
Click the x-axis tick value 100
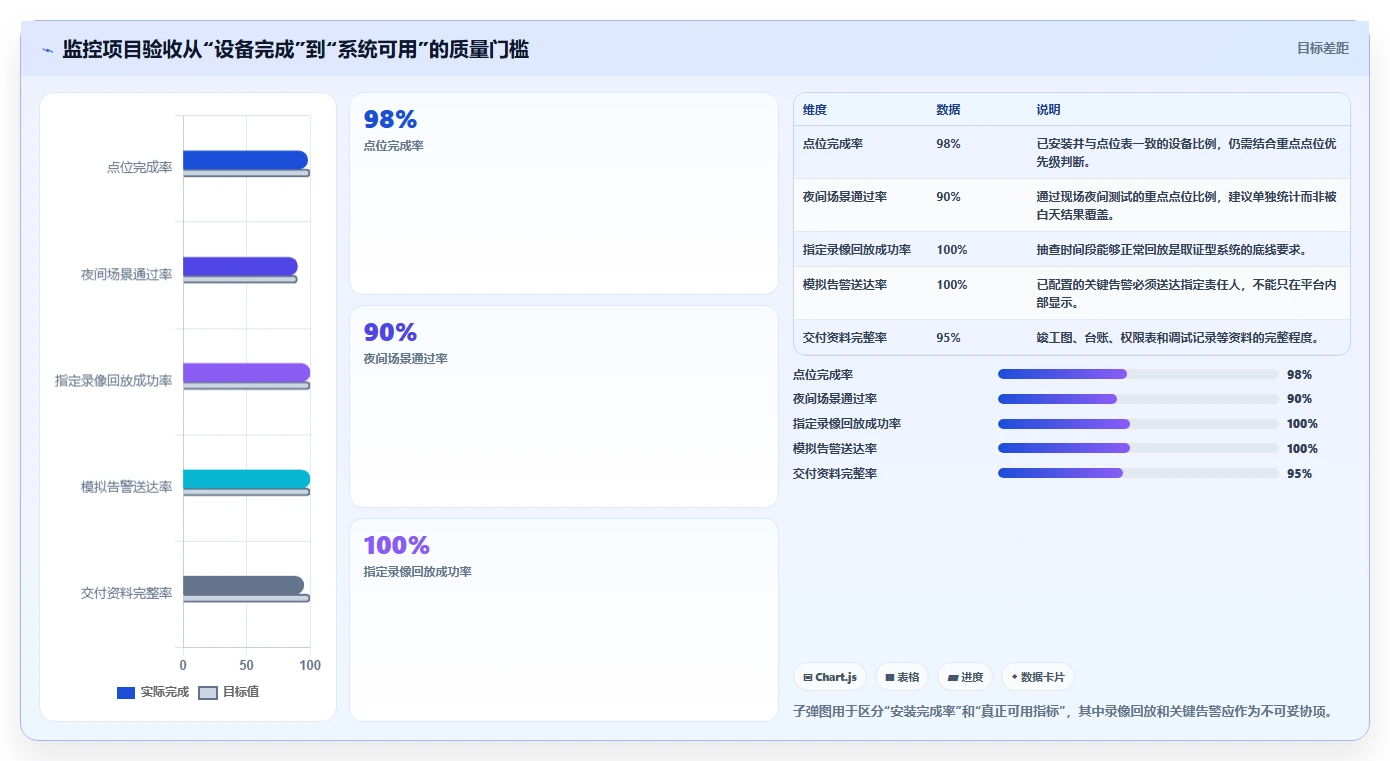(x=310, y=665)
